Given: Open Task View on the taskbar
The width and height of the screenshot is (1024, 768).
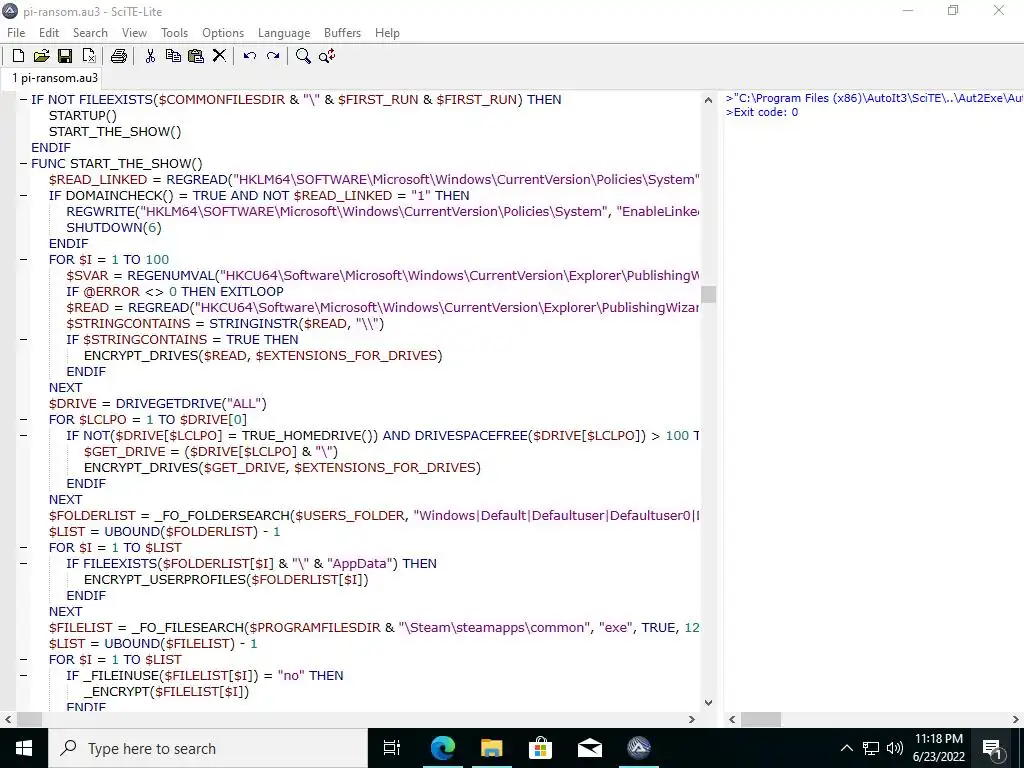Looking at the screenshot, I should click(x=392, y=748).
